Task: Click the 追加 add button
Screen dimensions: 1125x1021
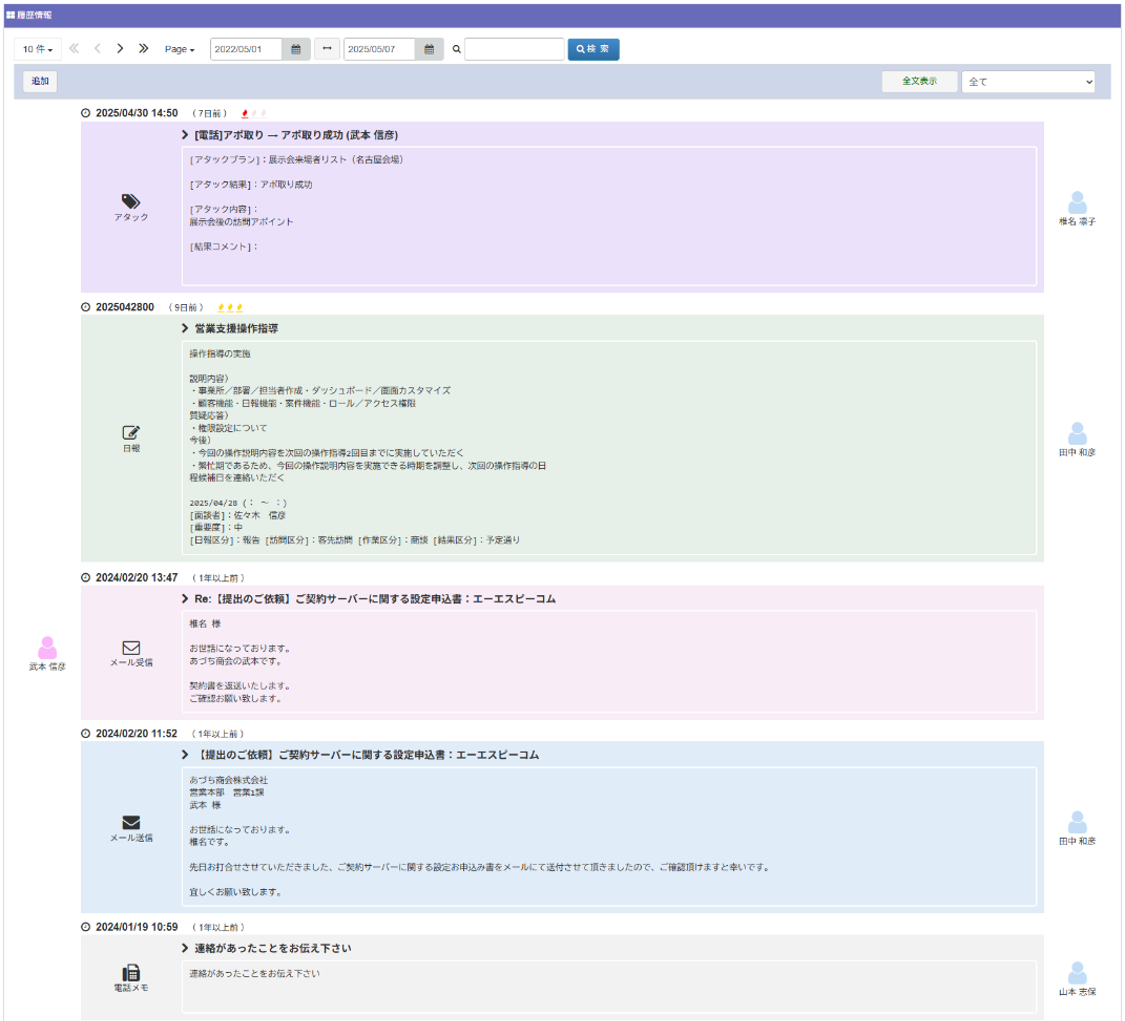Action: [x=40, y=82]
